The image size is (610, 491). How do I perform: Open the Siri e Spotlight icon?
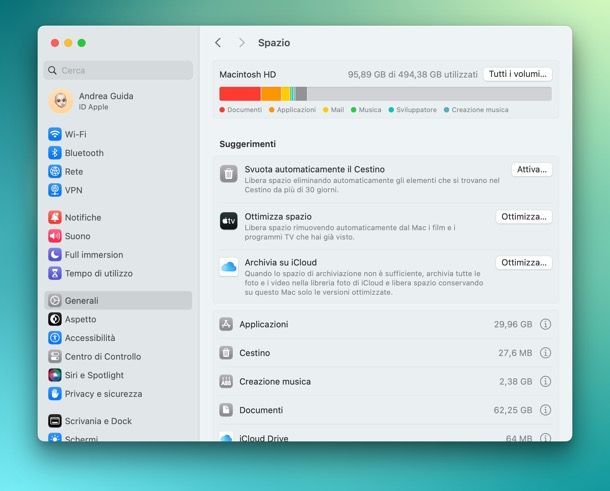click(x=55, y=375)
